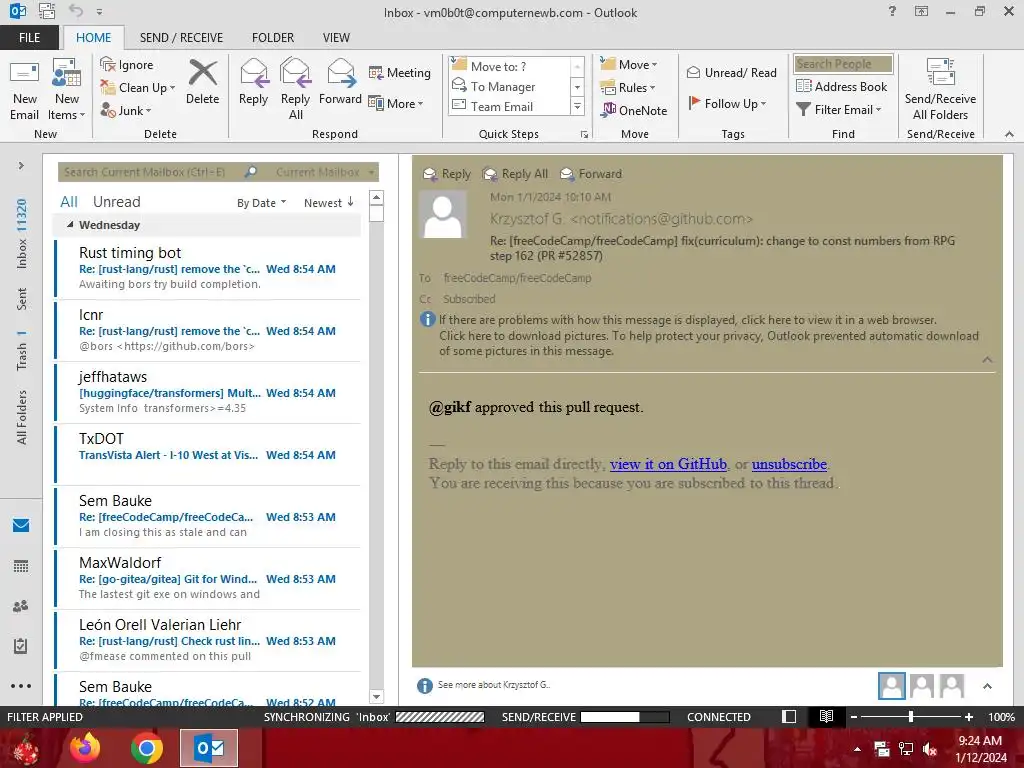Expand the Quick Steps gallery
The image size is (1024, 768).
click(x=577, y=106)
